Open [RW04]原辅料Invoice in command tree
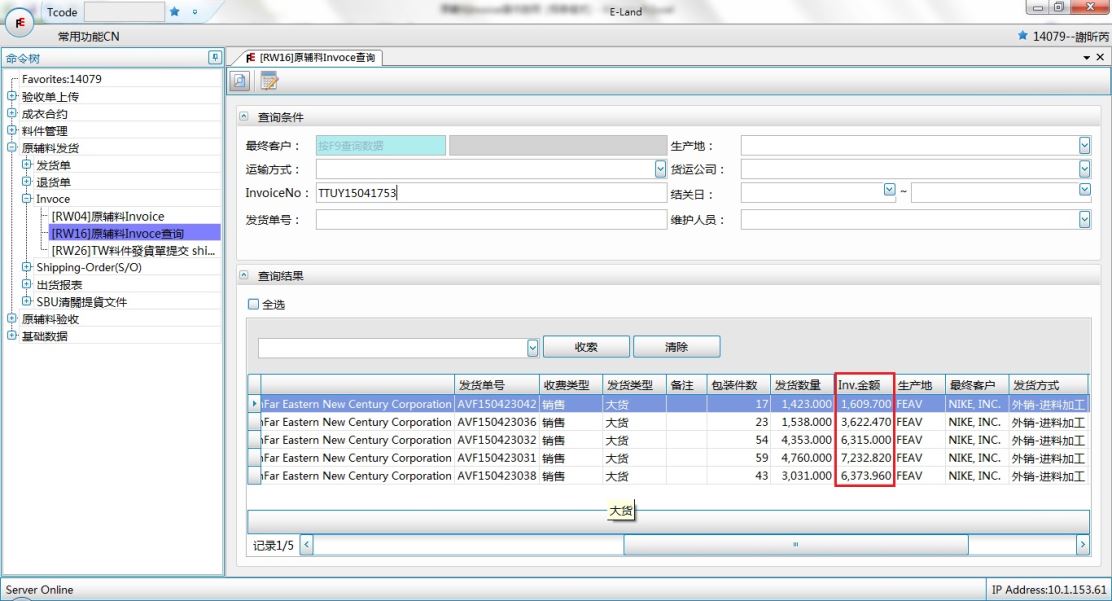 pos(108,216)
